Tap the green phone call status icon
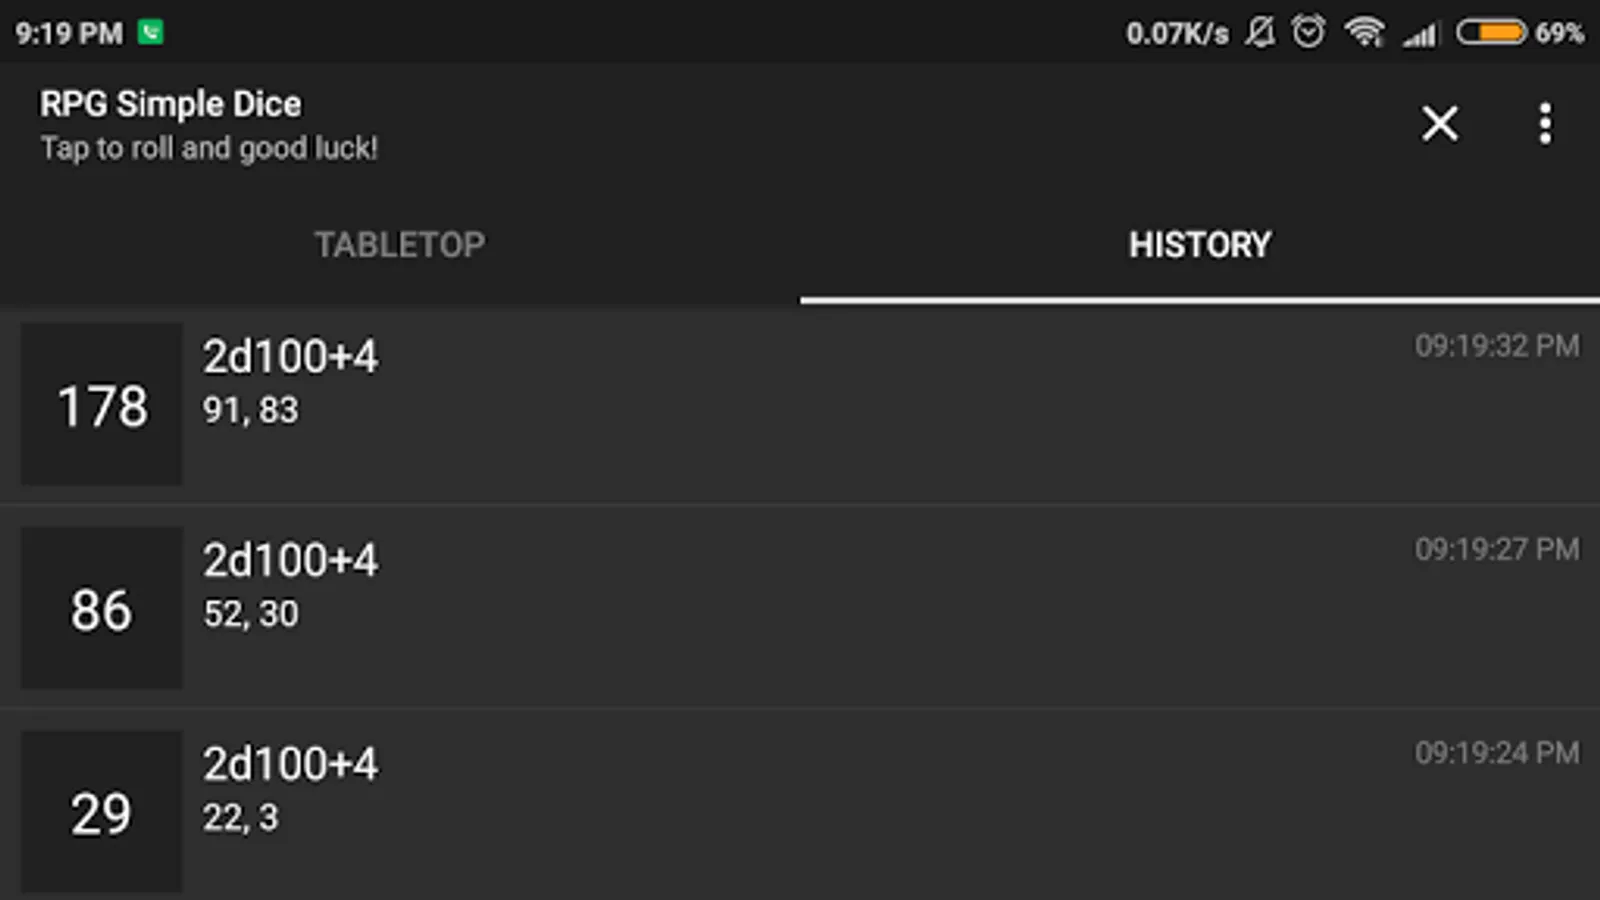Viewport: 1600px width, 900px height. [x=151, y=33]
